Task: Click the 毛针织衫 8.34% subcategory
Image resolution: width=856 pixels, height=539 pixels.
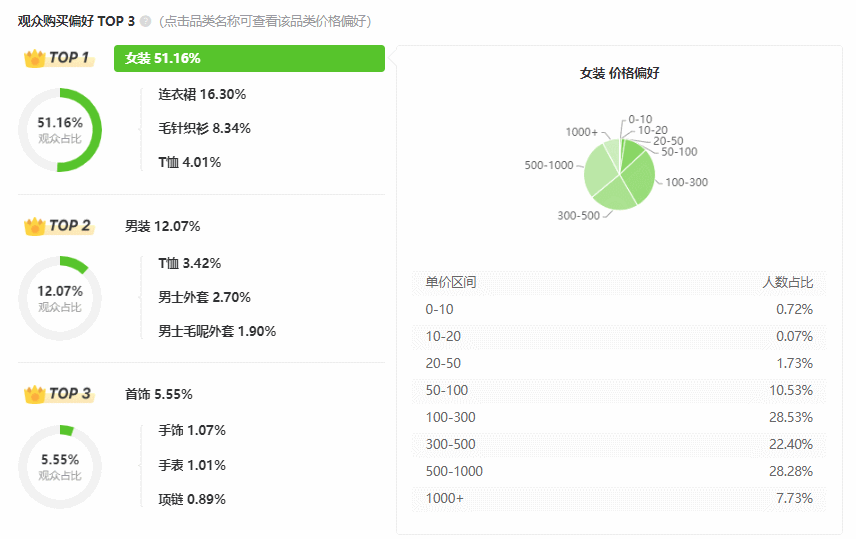Action: click(x=204, y=128)
